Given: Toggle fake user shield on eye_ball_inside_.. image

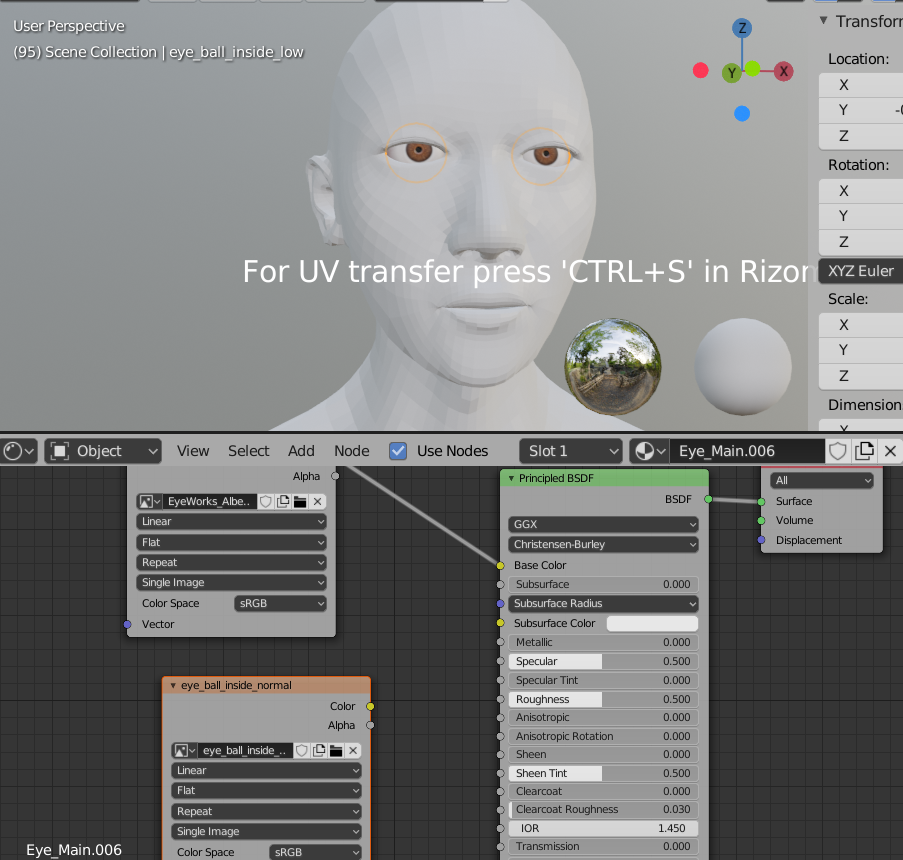Looking at the screenshot, I should [x=301, y=751].
